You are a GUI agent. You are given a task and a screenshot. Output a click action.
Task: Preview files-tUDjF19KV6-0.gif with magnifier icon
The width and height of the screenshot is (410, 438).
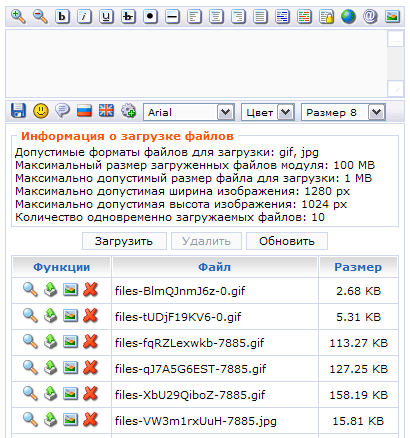pos(30,316)
